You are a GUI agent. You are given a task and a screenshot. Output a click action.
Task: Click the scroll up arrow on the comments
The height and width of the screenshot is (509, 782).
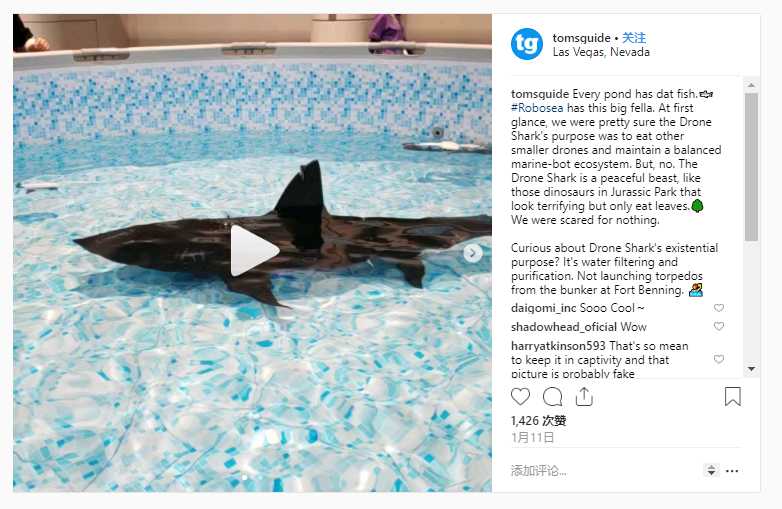(x=751, y=85)
